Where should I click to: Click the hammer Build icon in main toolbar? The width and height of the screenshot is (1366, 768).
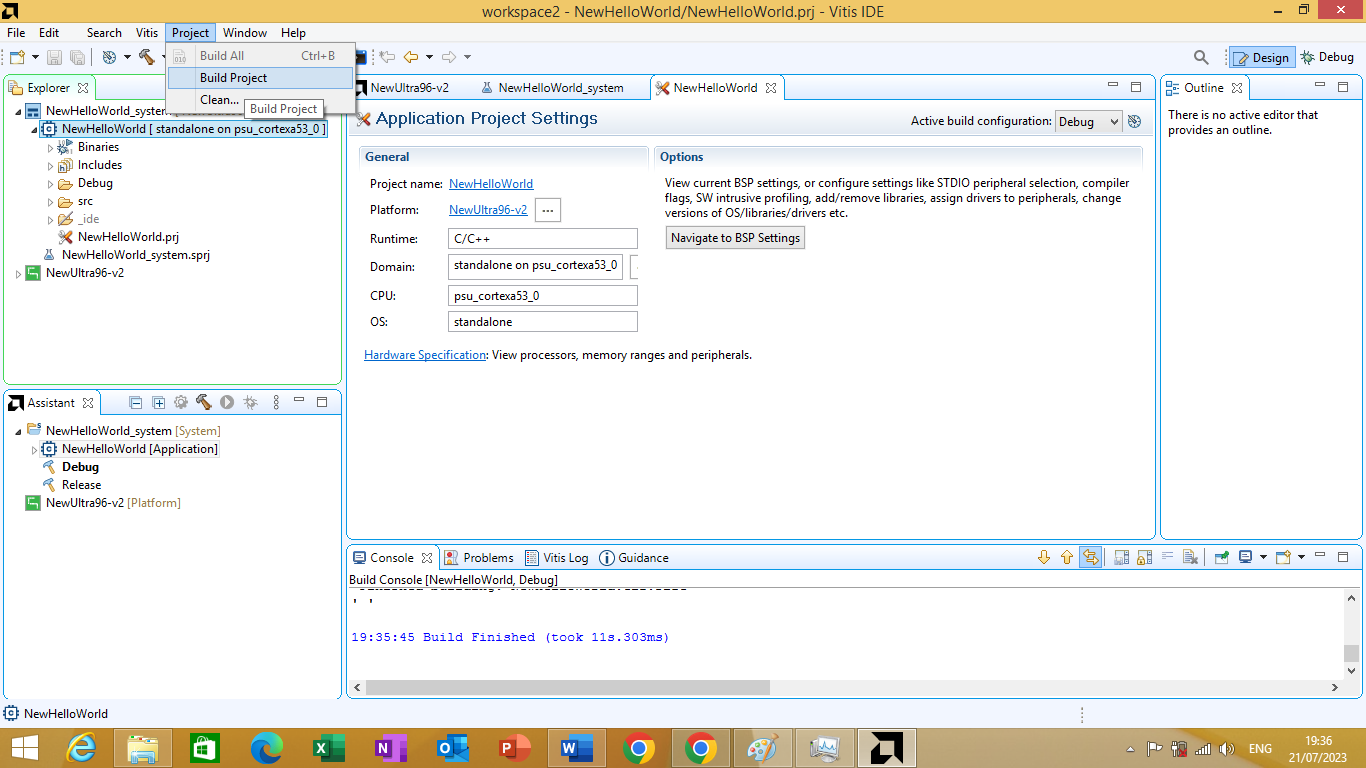pos(147,57)
